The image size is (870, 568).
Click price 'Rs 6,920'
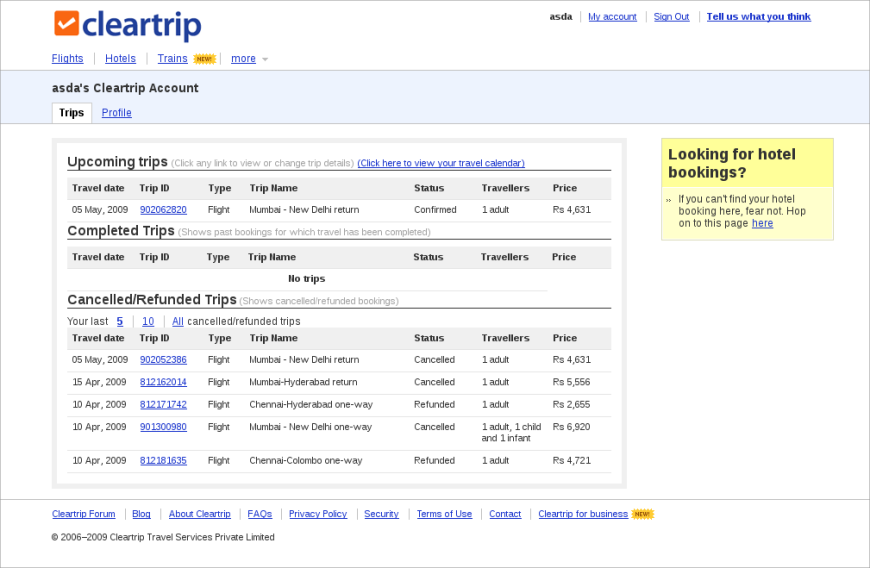[x=571, y=427]
